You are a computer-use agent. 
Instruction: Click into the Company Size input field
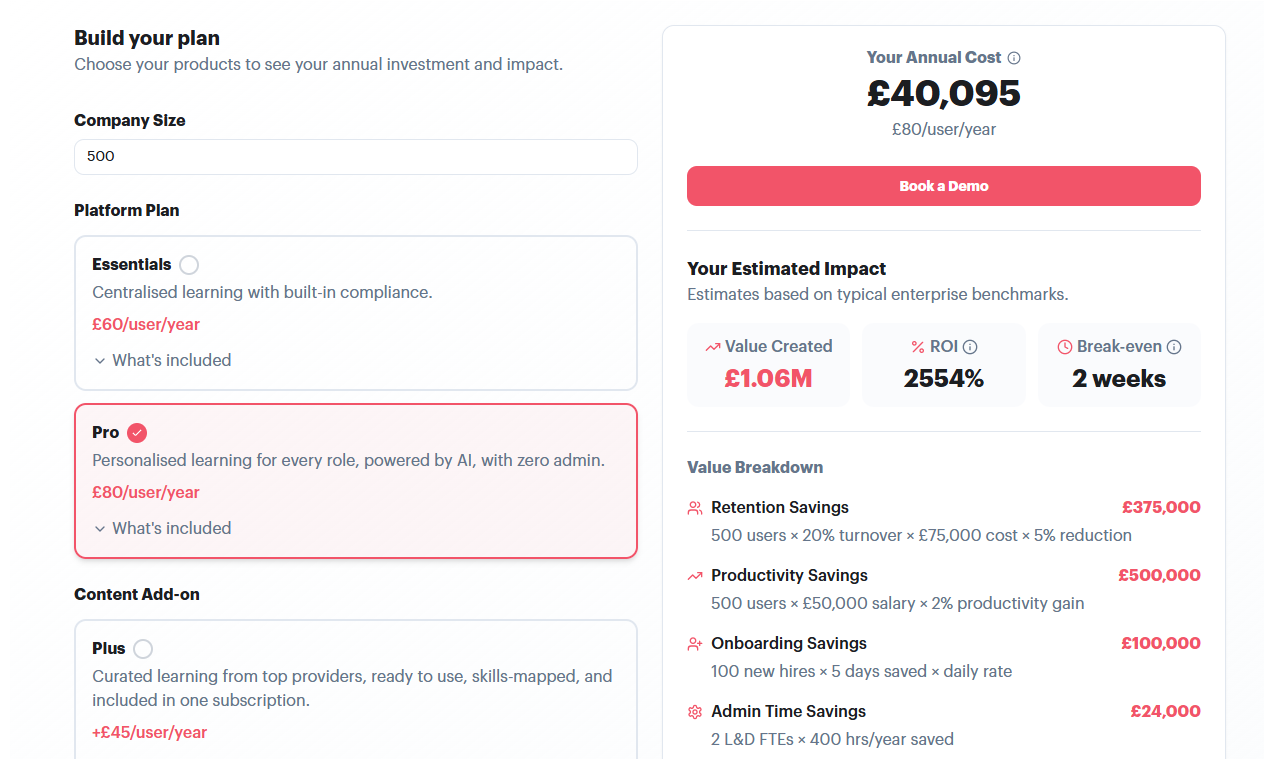click(x=356, y=157)
